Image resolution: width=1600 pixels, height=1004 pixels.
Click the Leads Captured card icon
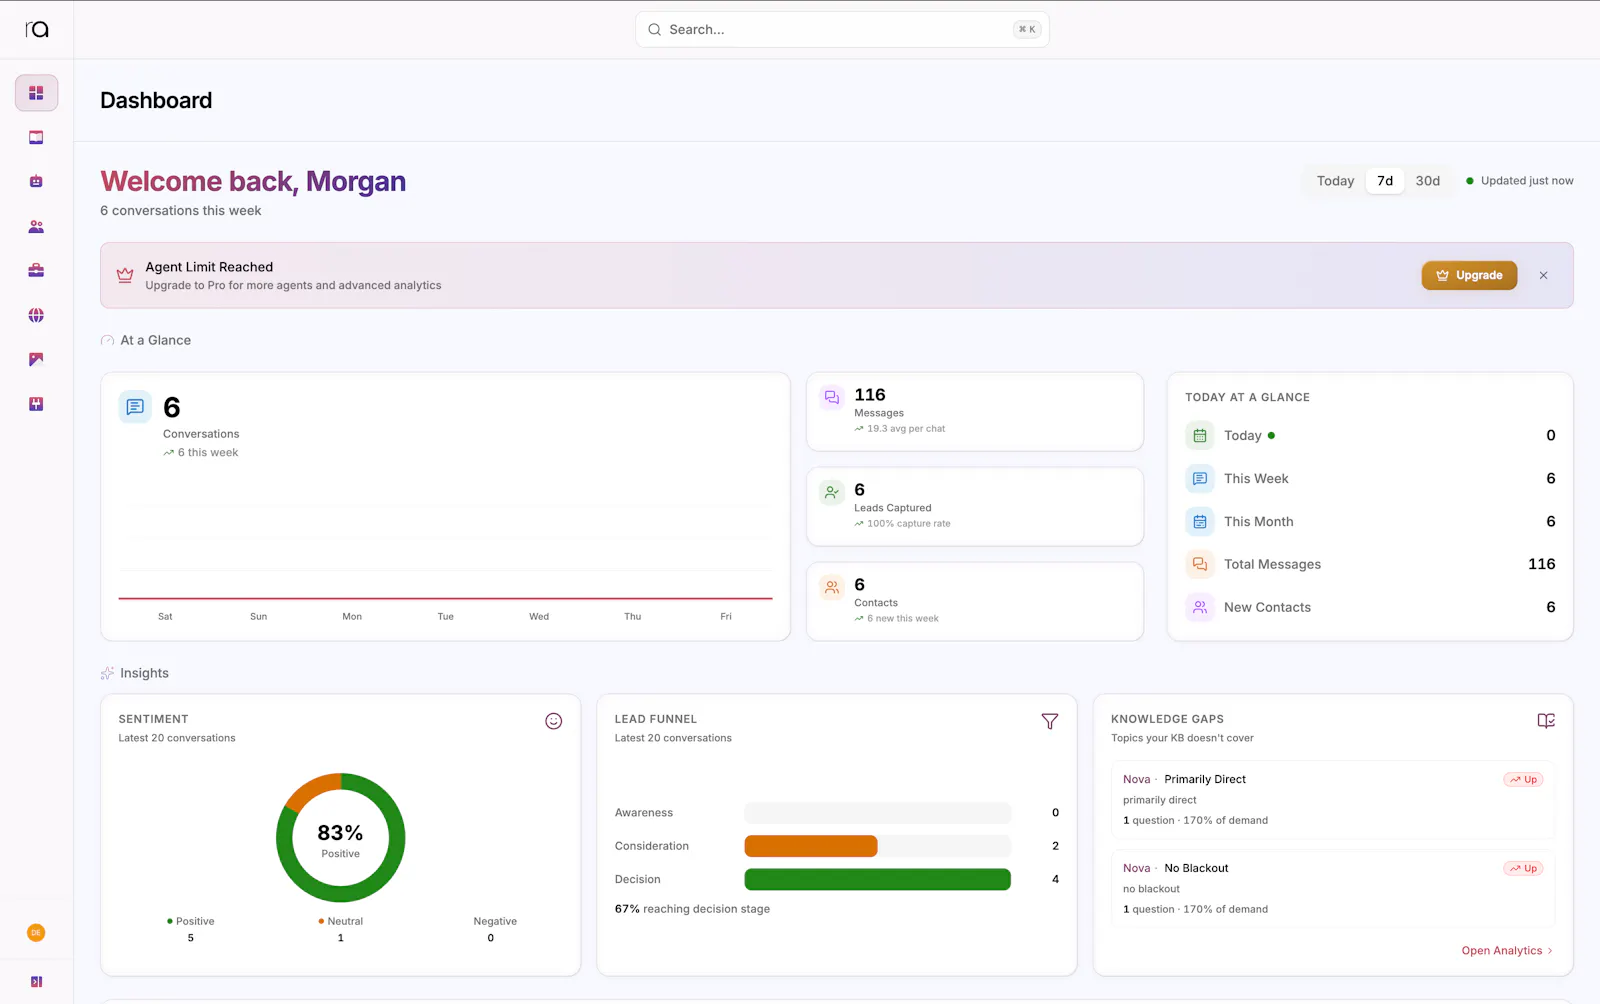click(x=832, y=493)
